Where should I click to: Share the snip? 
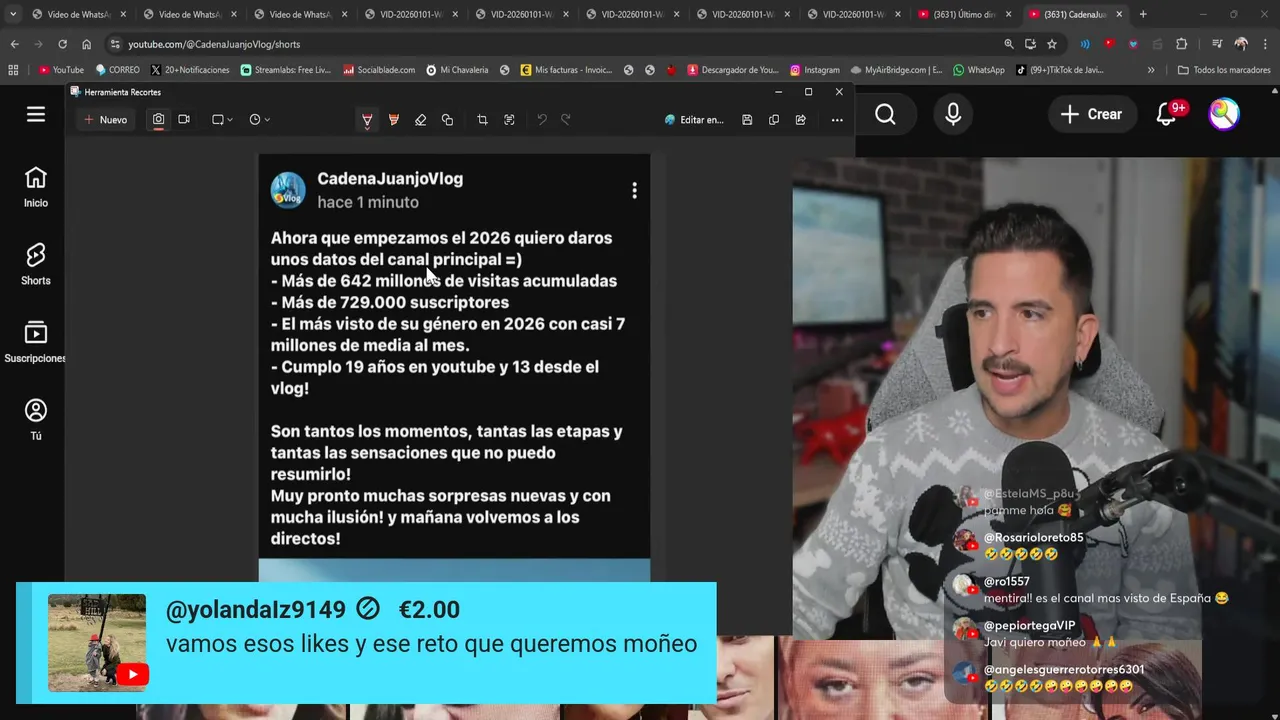tap(801, 119)
